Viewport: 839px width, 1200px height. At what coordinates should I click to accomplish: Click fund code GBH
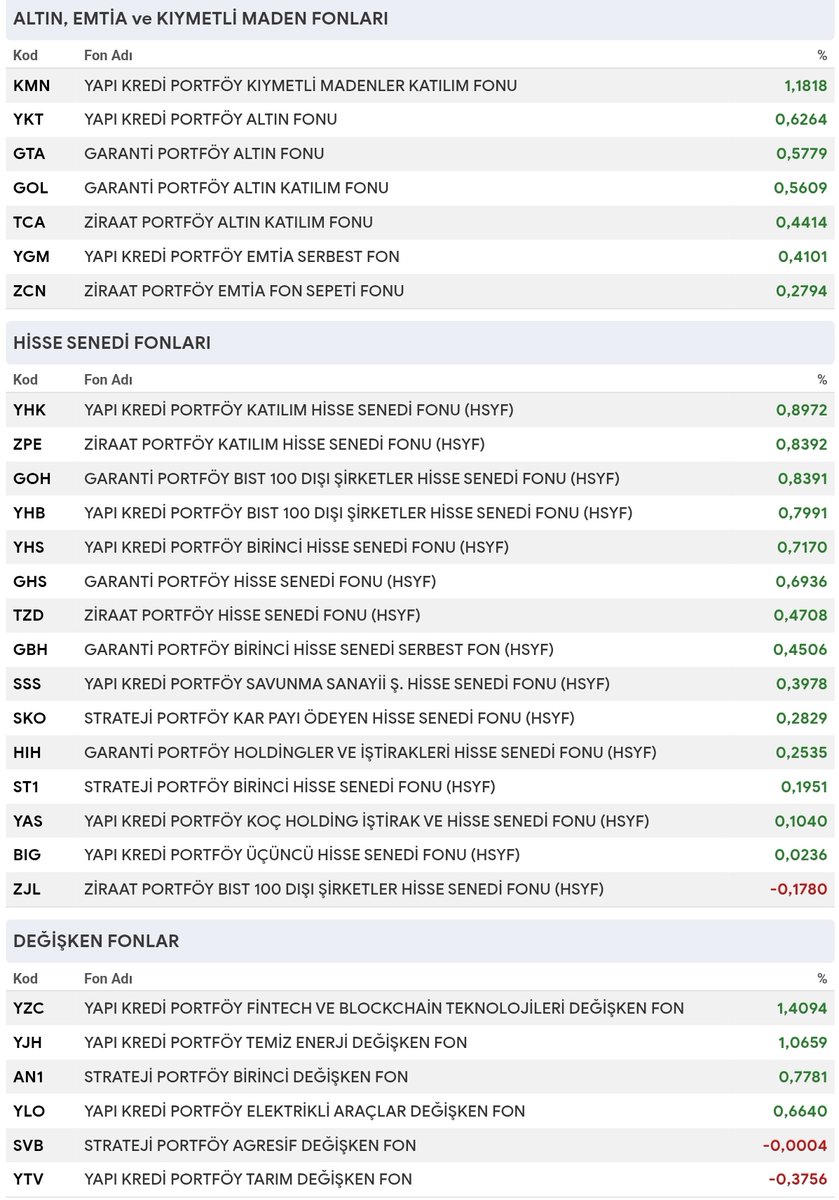[31, 650]
